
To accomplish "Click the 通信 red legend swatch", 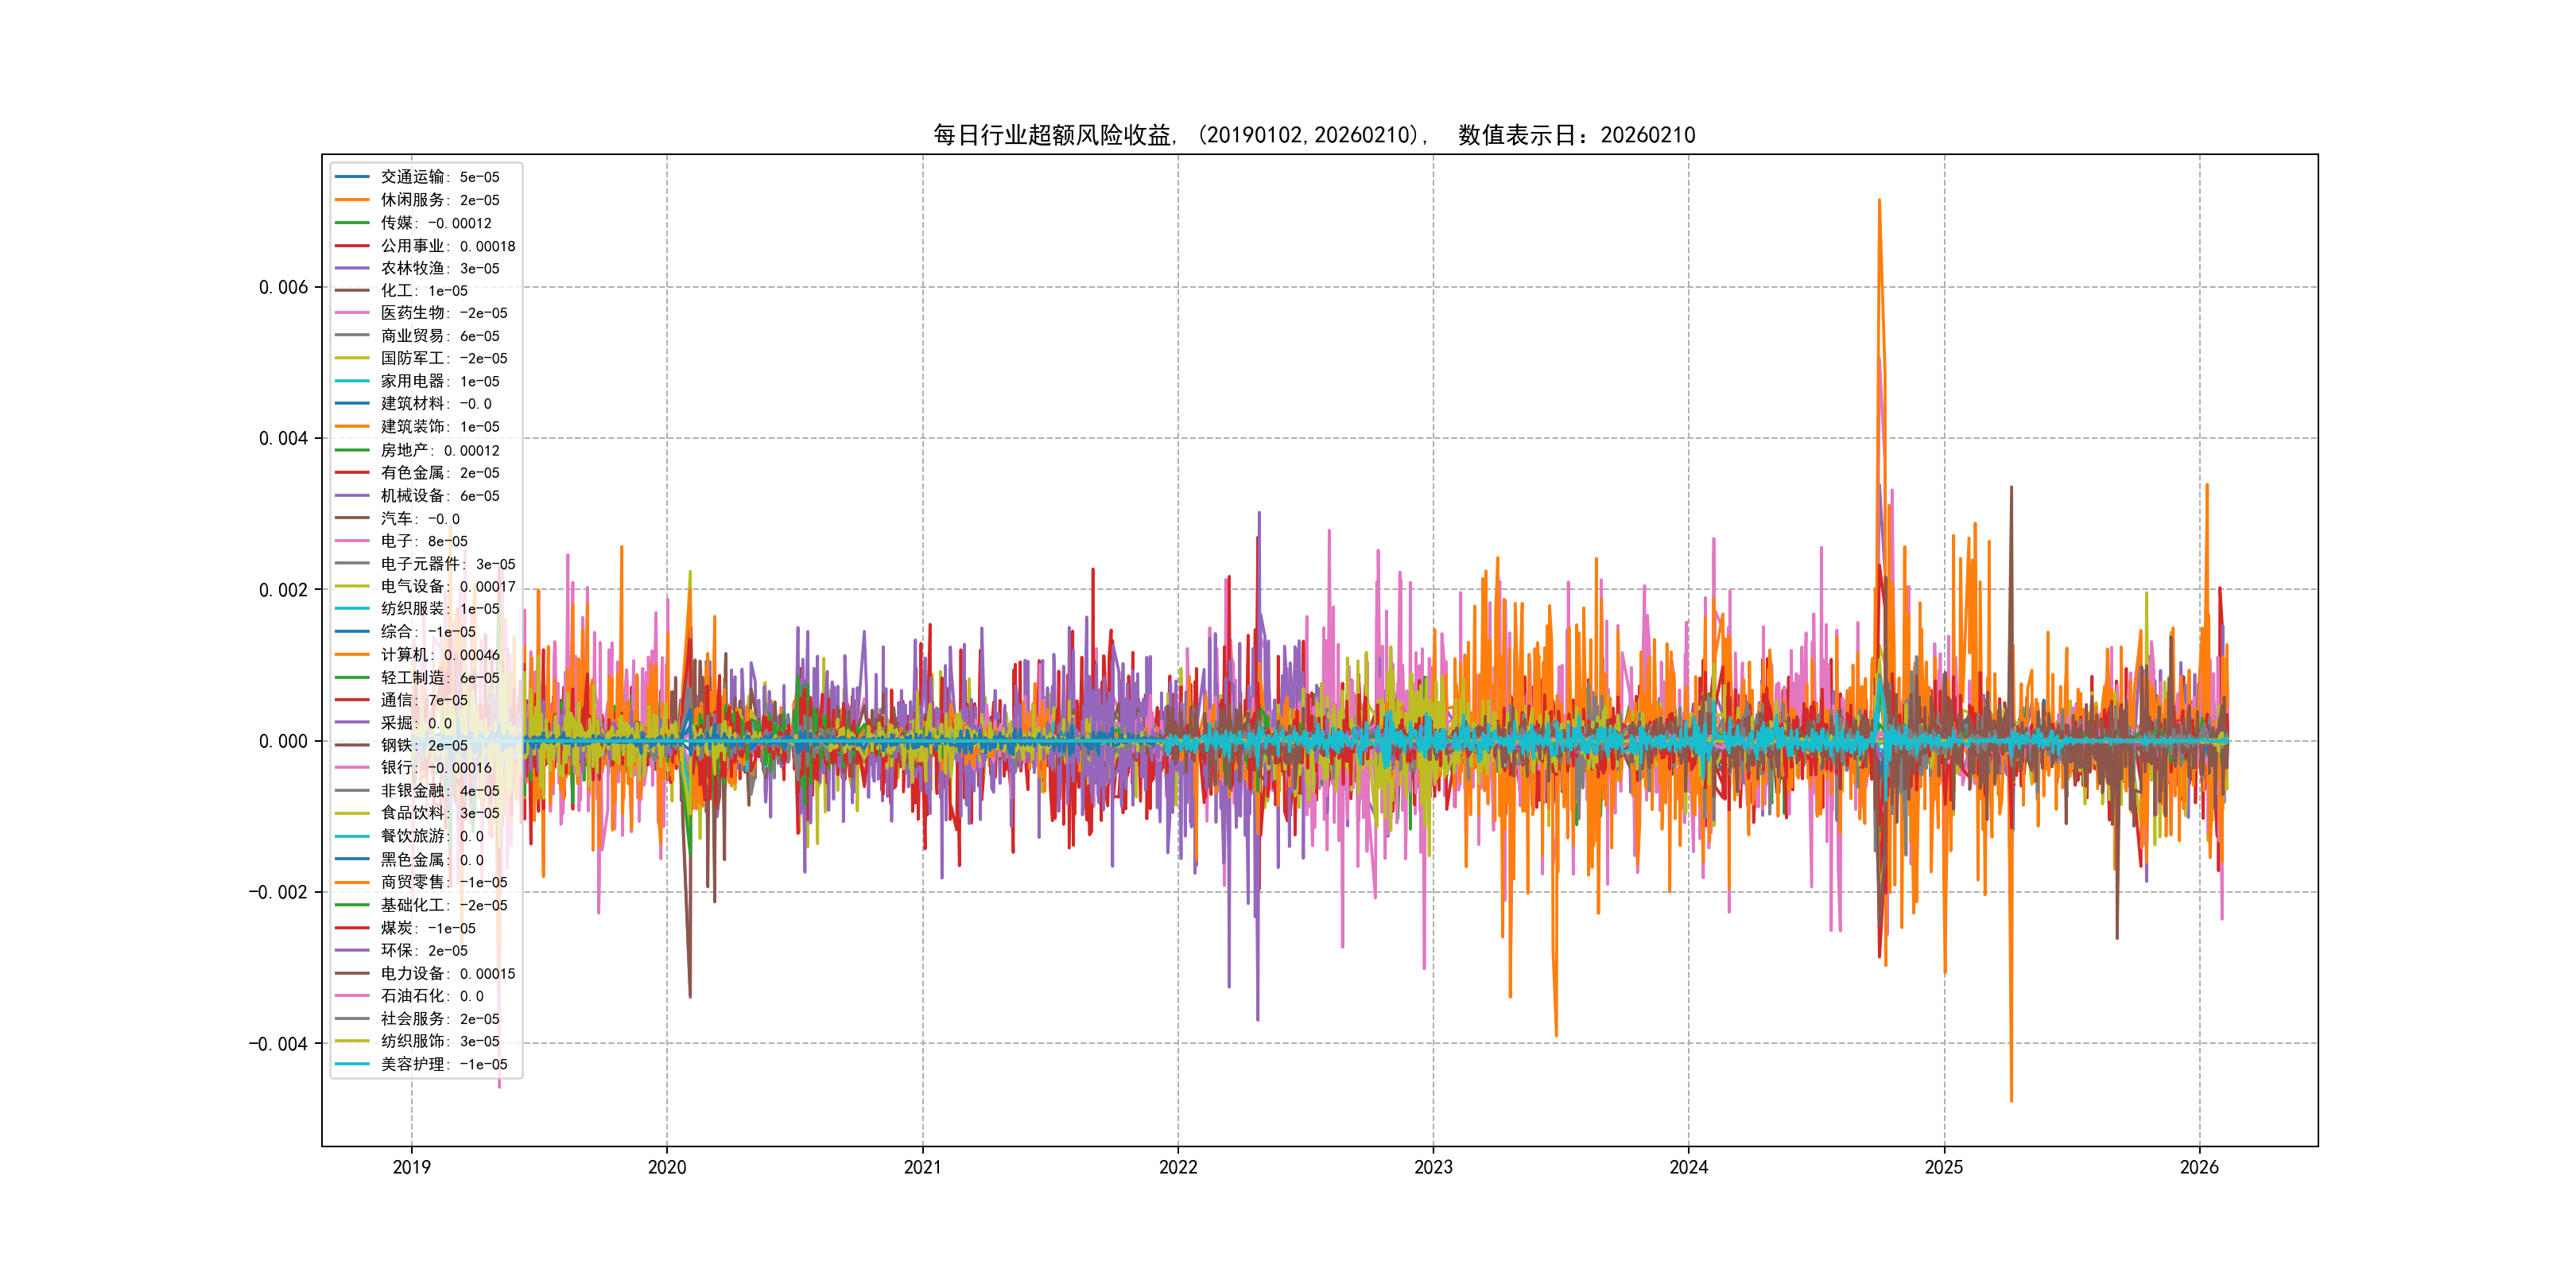I will tap(352, 700).
